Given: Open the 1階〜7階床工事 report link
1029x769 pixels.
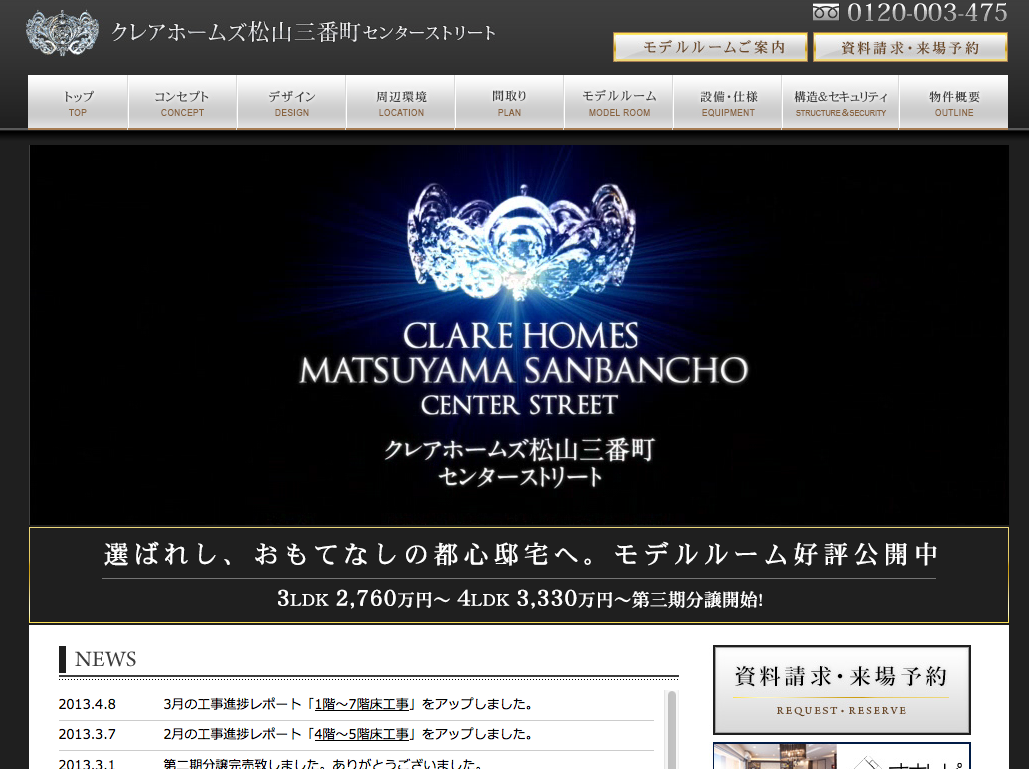Looking at the screenshot, I should (x=364, y=704).
